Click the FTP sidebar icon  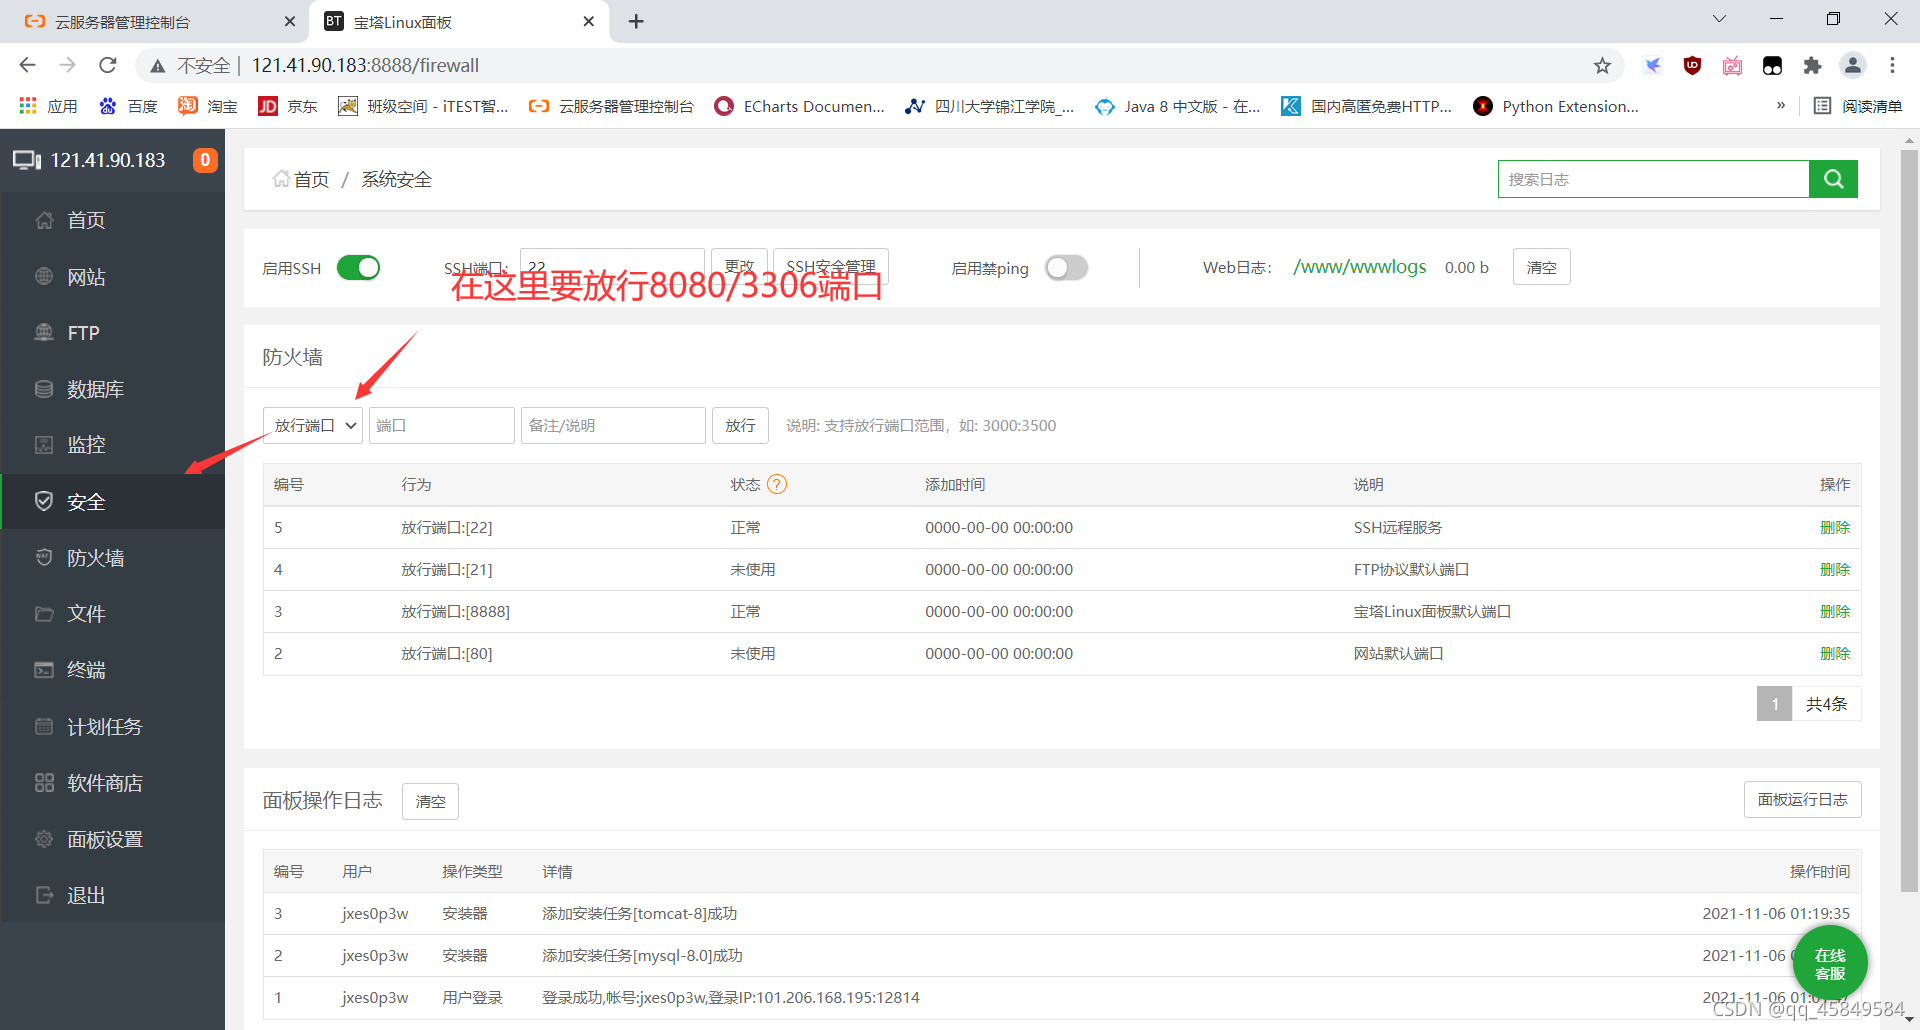pos(44,333)
